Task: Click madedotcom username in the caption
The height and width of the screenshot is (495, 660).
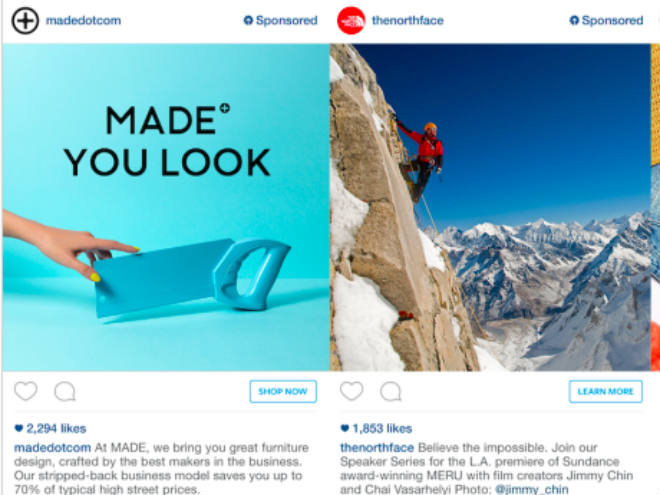Action: (53, 447)
